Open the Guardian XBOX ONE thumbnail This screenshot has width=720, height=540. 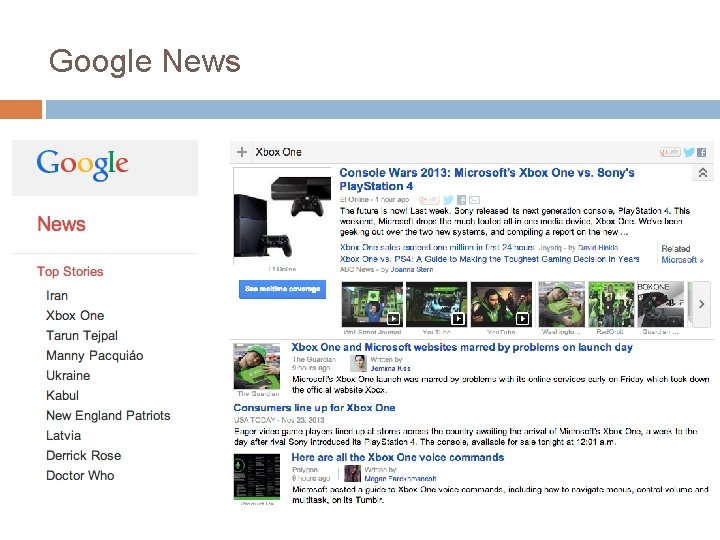[x=660, y=304]
